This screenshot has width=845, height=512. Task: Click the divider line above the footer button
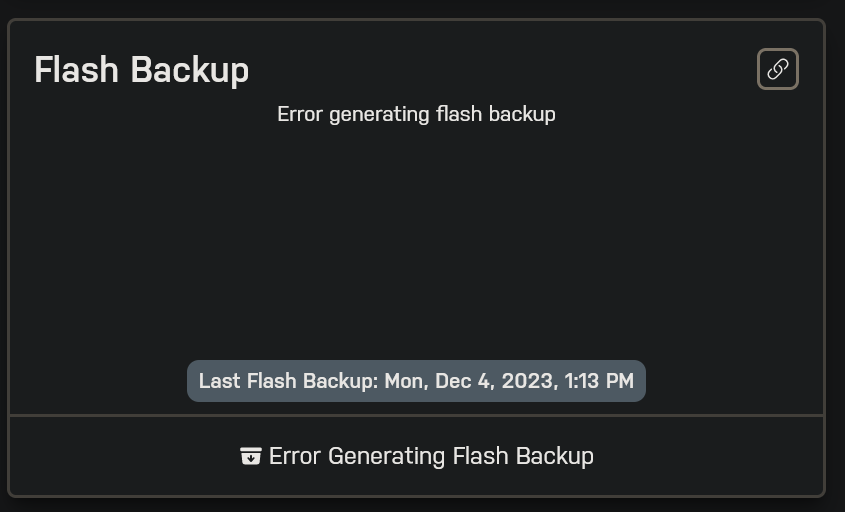click(x=417, y=416)
